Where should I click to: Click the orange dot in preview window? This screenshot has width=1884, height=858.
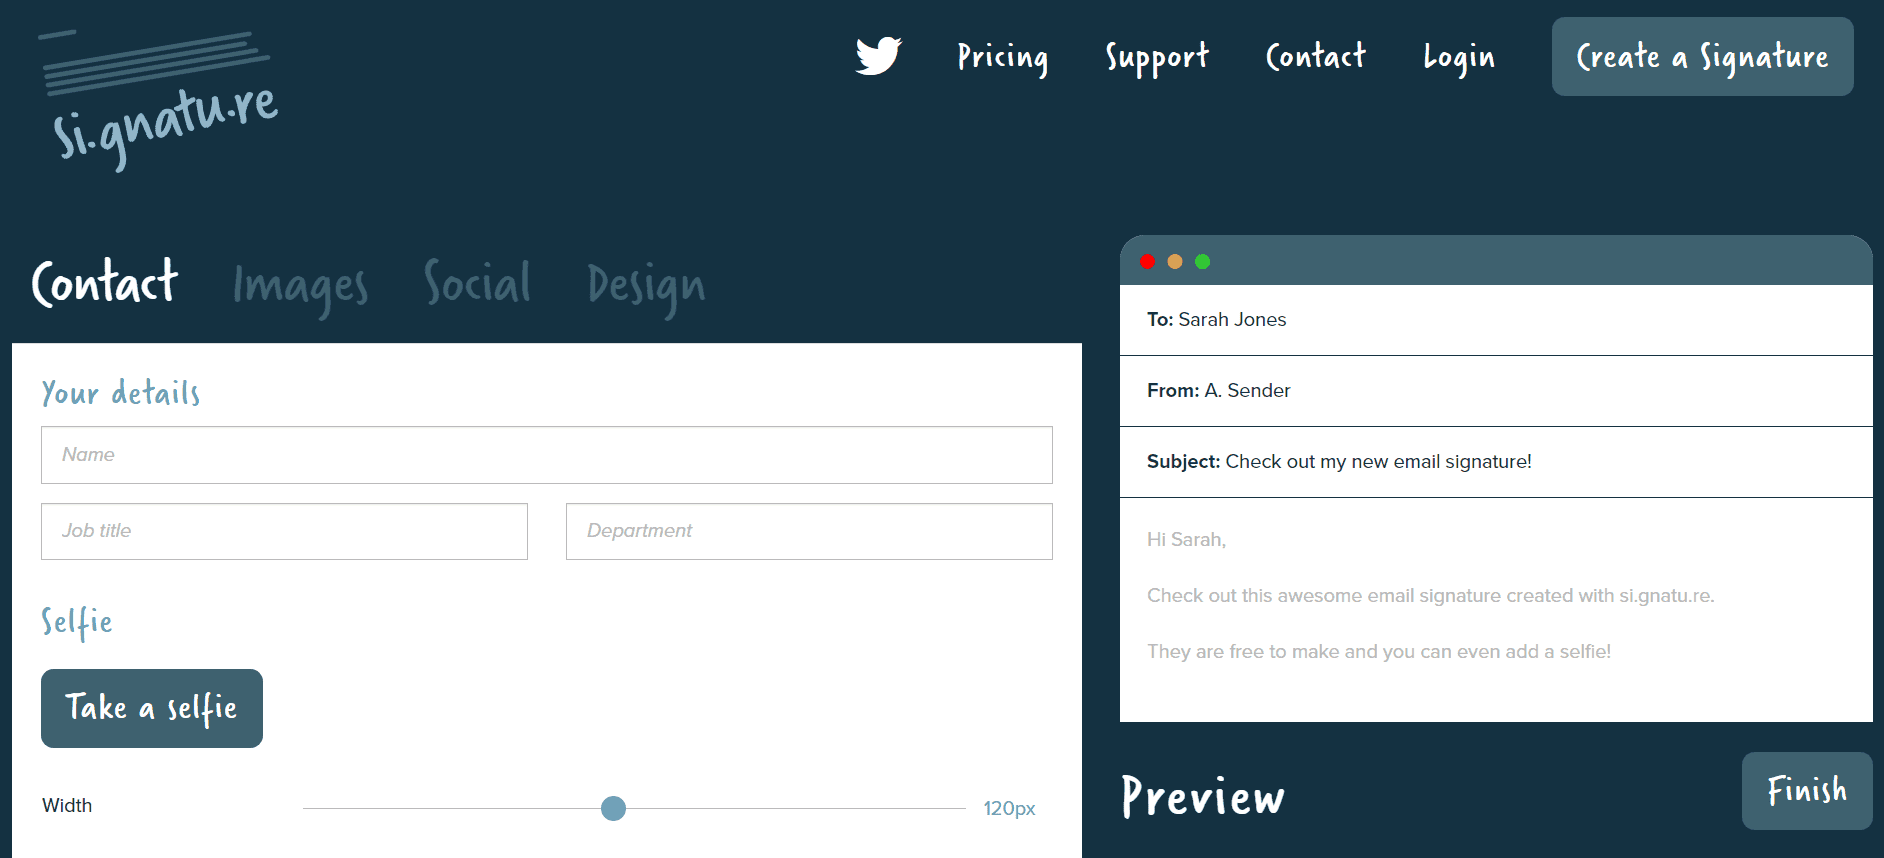(x=1175, y=262)
